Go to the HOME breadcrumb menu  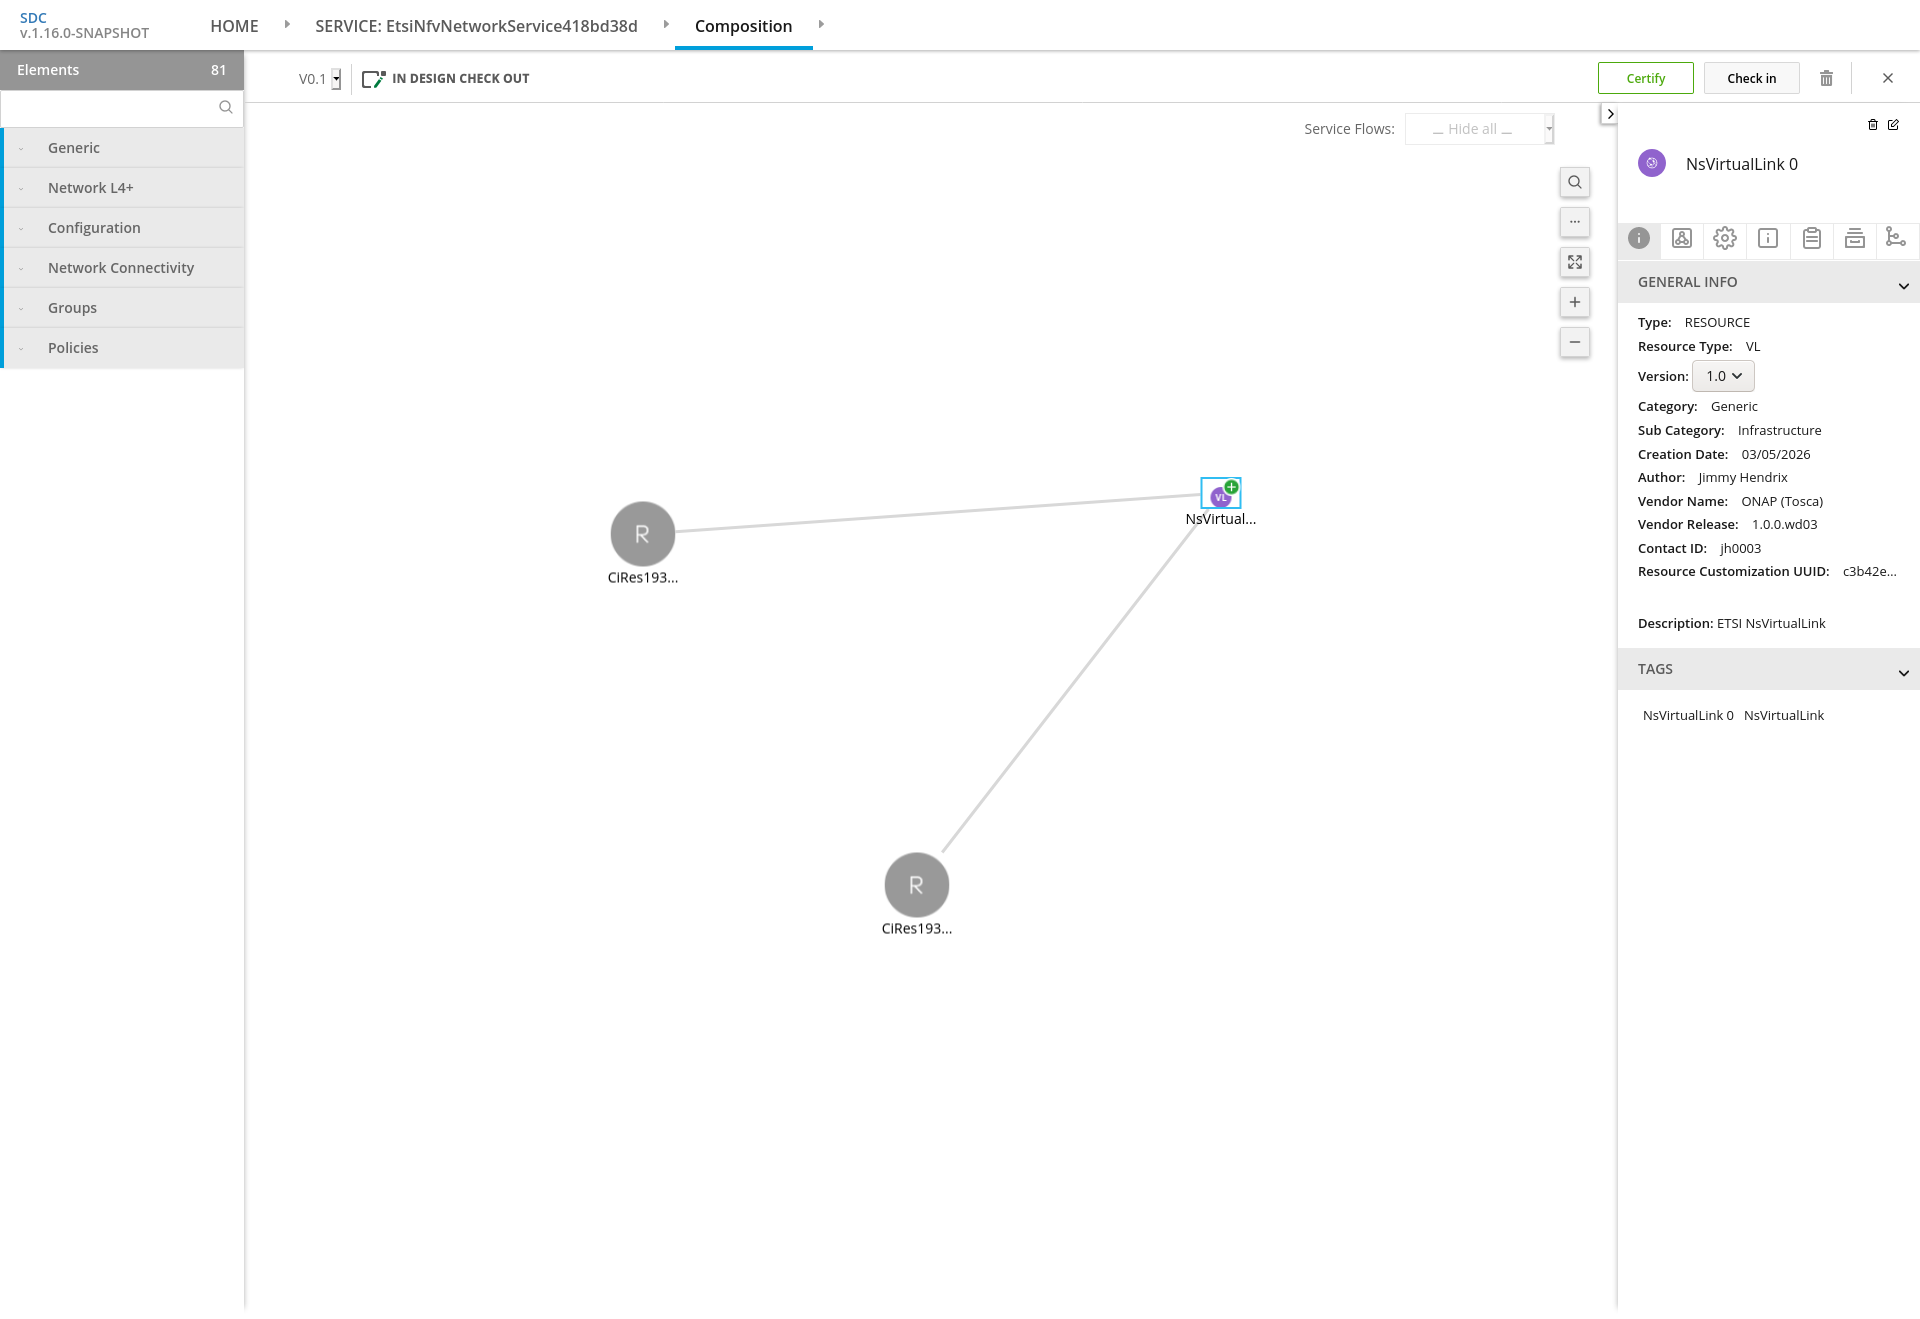[x=234, y=26]
